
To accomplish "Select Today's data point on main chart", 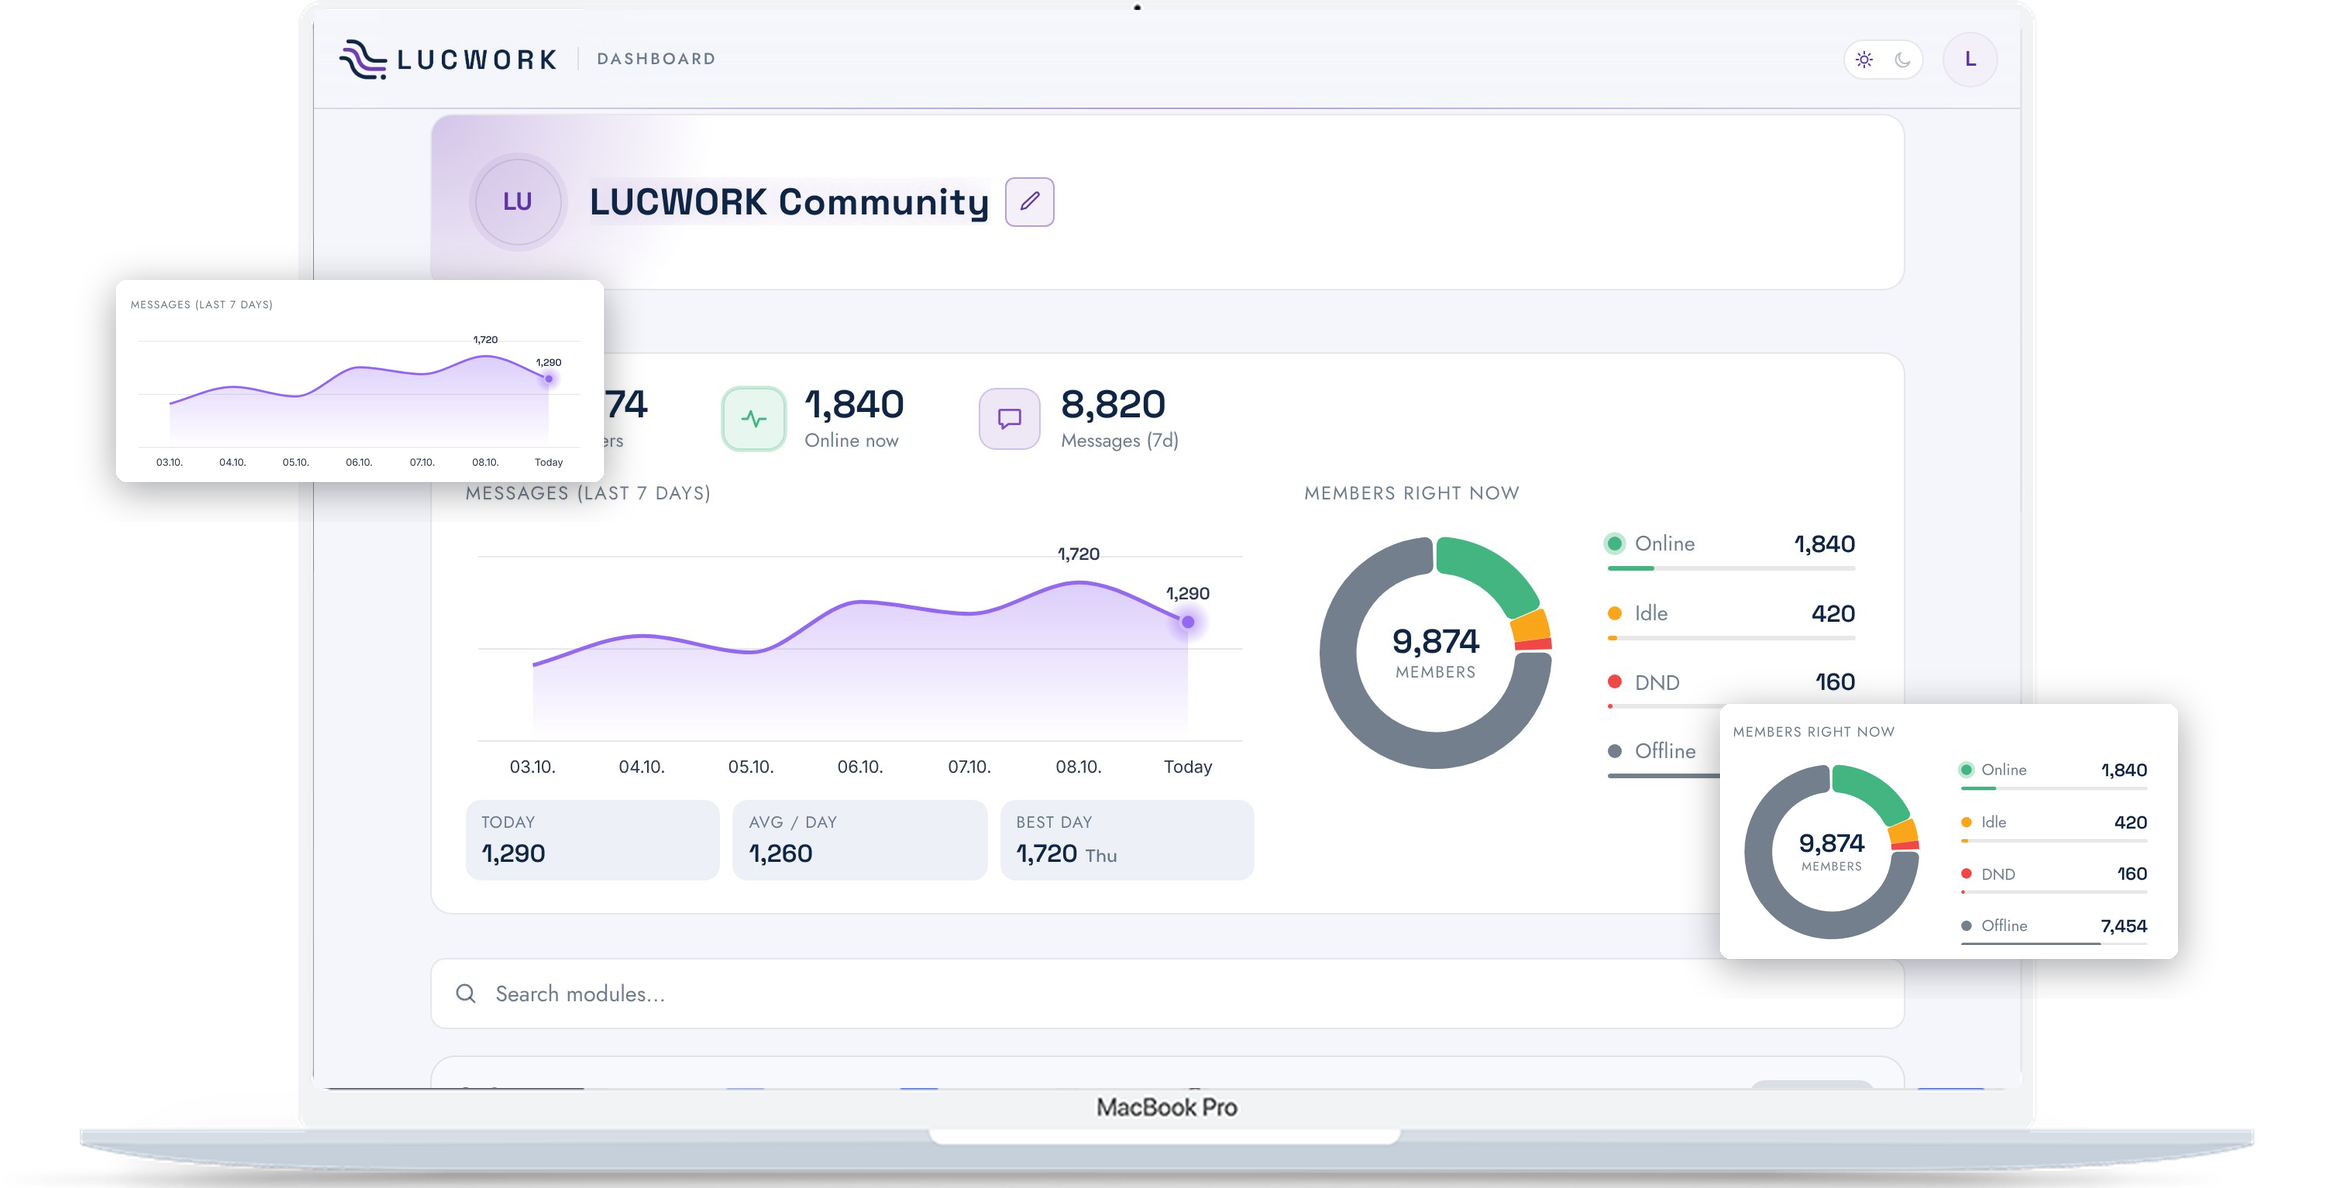I will pos(1188,622).
